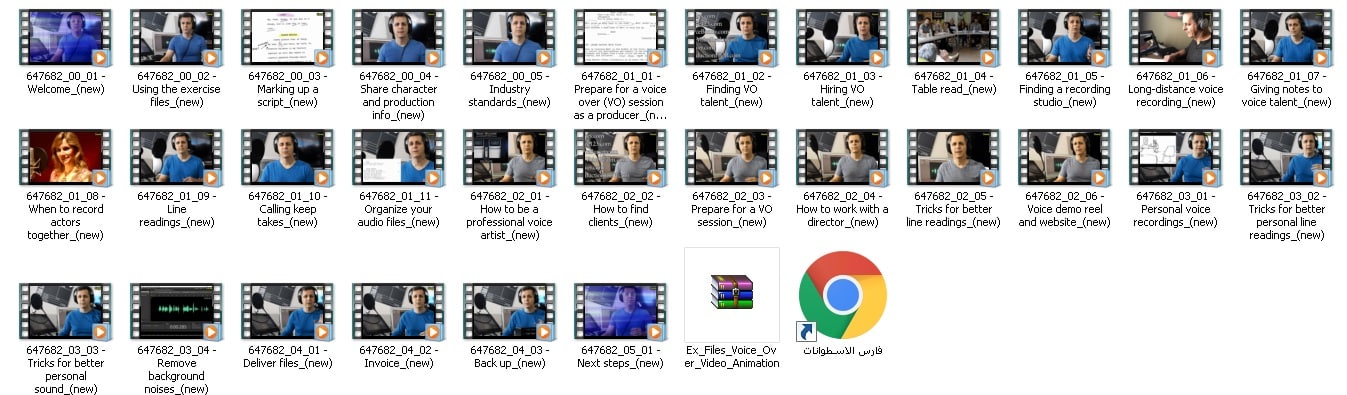Select the Personal voice recordings video thumbnail
Viewport: 1347px width, 395px height.
(1175, 157)
